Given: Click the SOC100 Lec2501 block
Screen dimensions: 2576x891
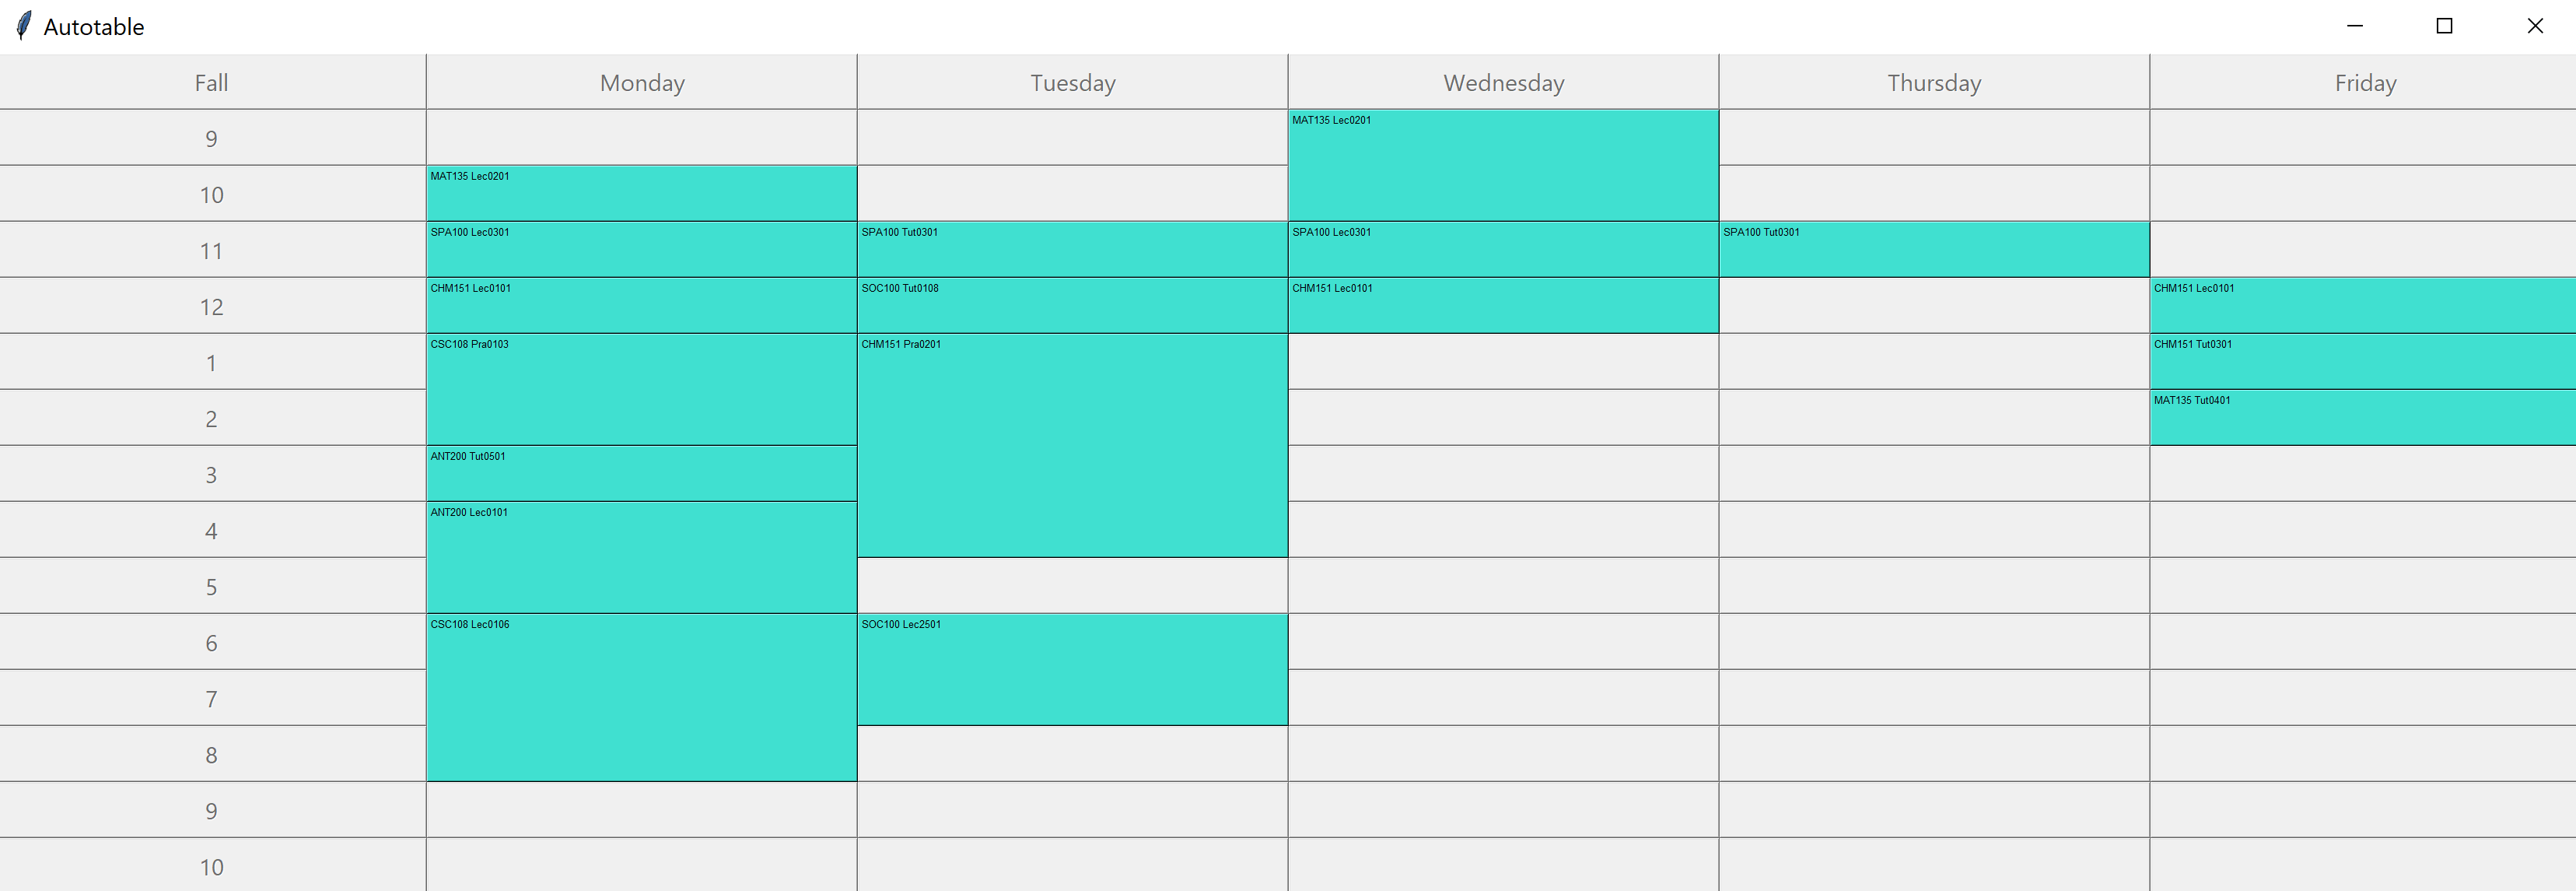Looking at the screenshot, I should [1073, 670].
